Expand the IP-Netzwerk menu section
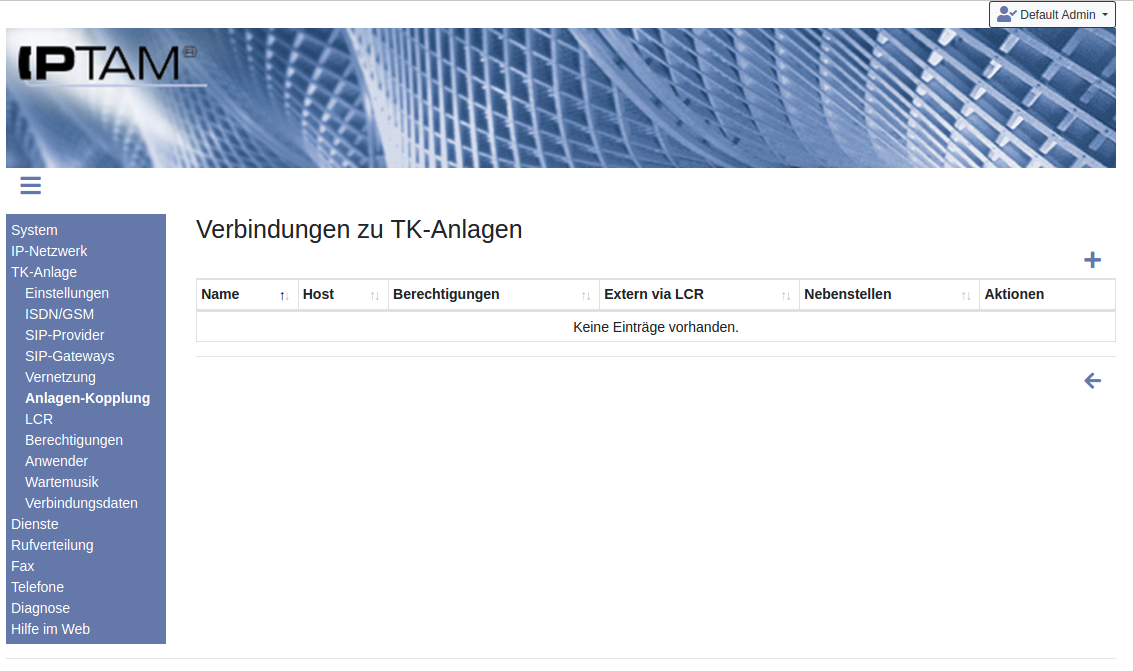Image resolution: width=1133 pixels, height=671 pixels. coord(49,251)
